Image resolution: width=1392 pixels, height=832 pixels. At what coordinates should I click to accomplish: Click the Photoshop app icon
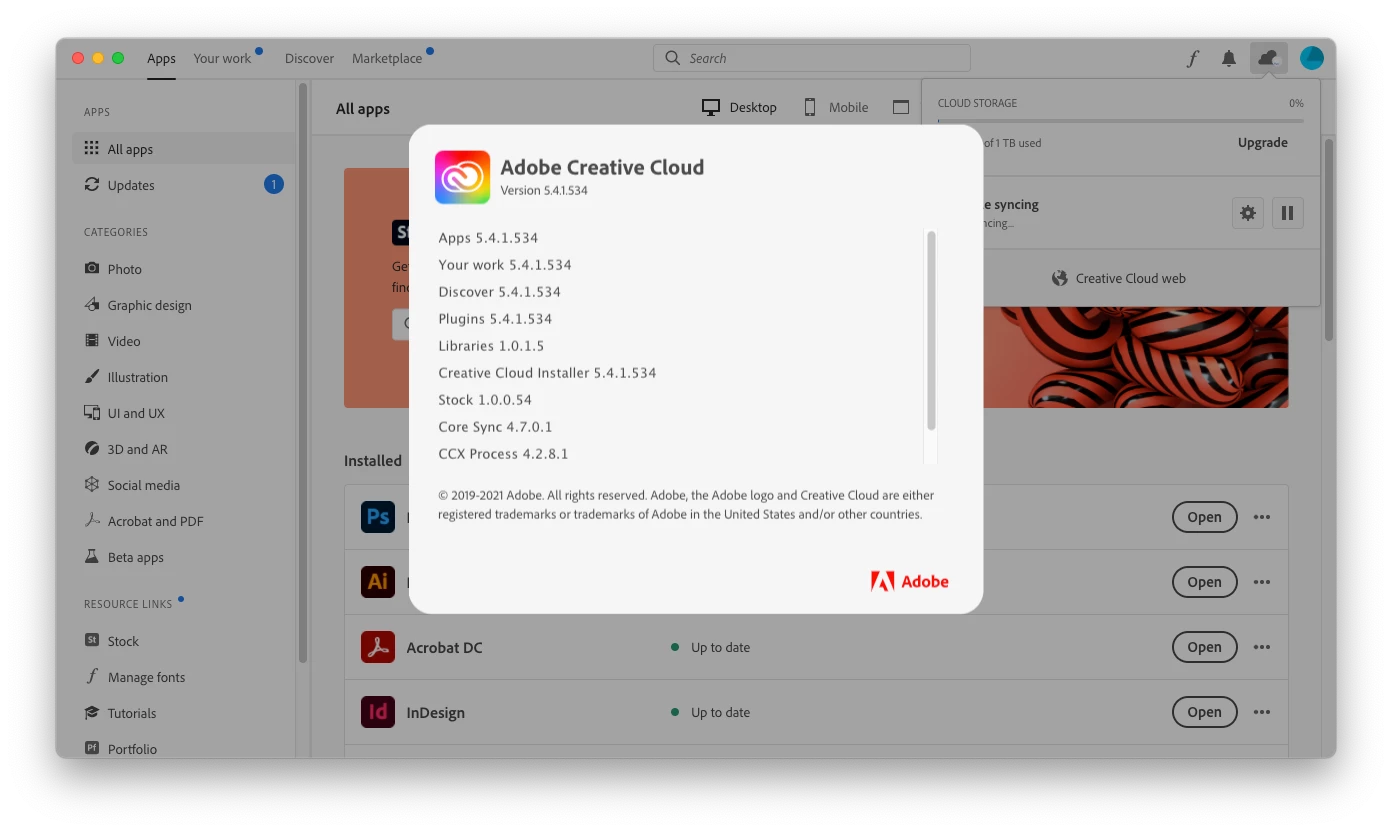point(378,517)
